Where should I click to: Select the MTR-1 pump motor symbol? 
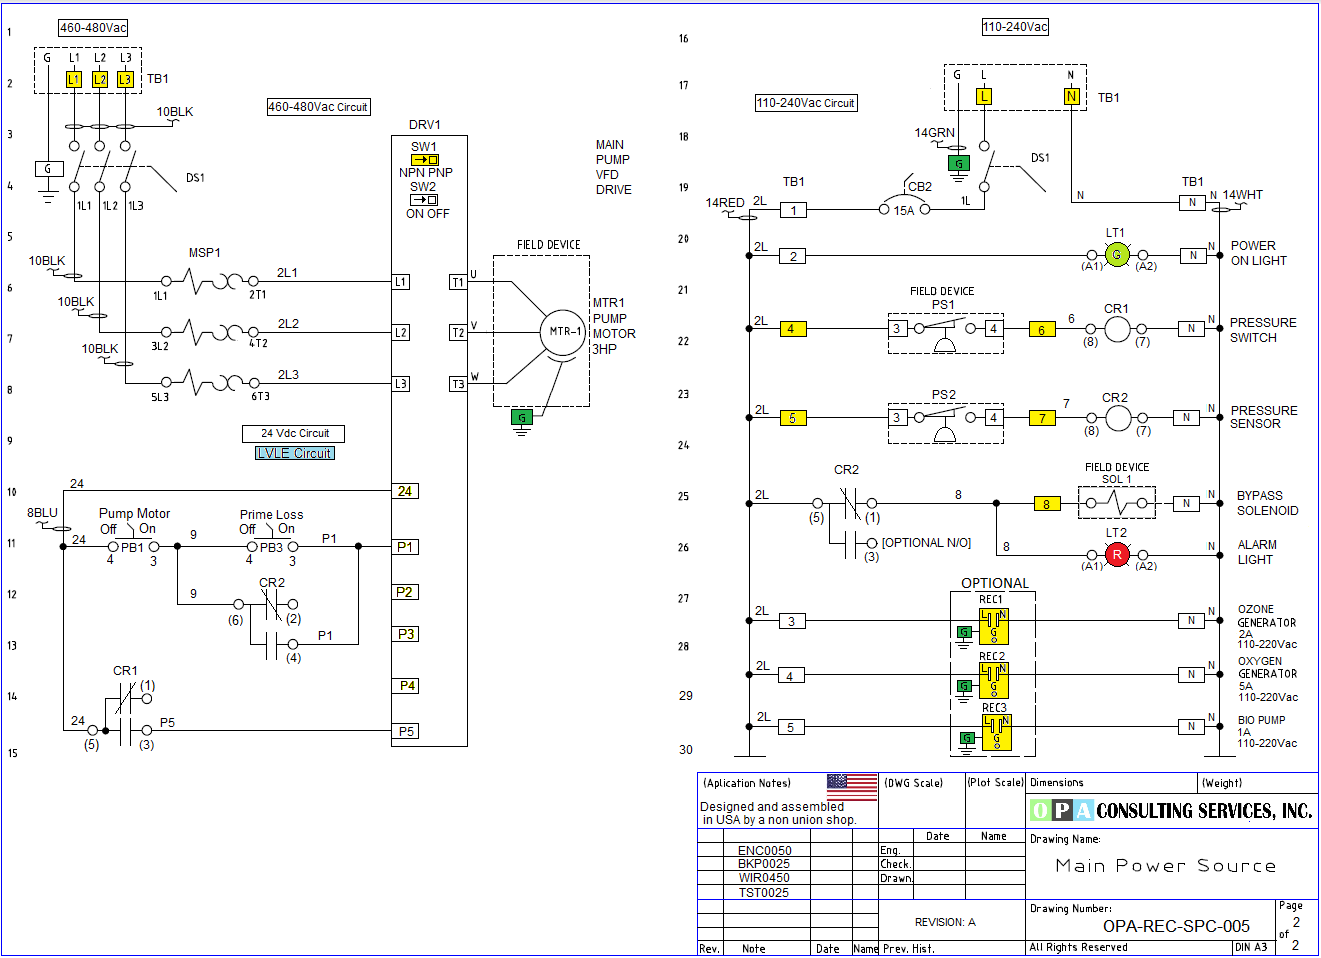point(563,331)
